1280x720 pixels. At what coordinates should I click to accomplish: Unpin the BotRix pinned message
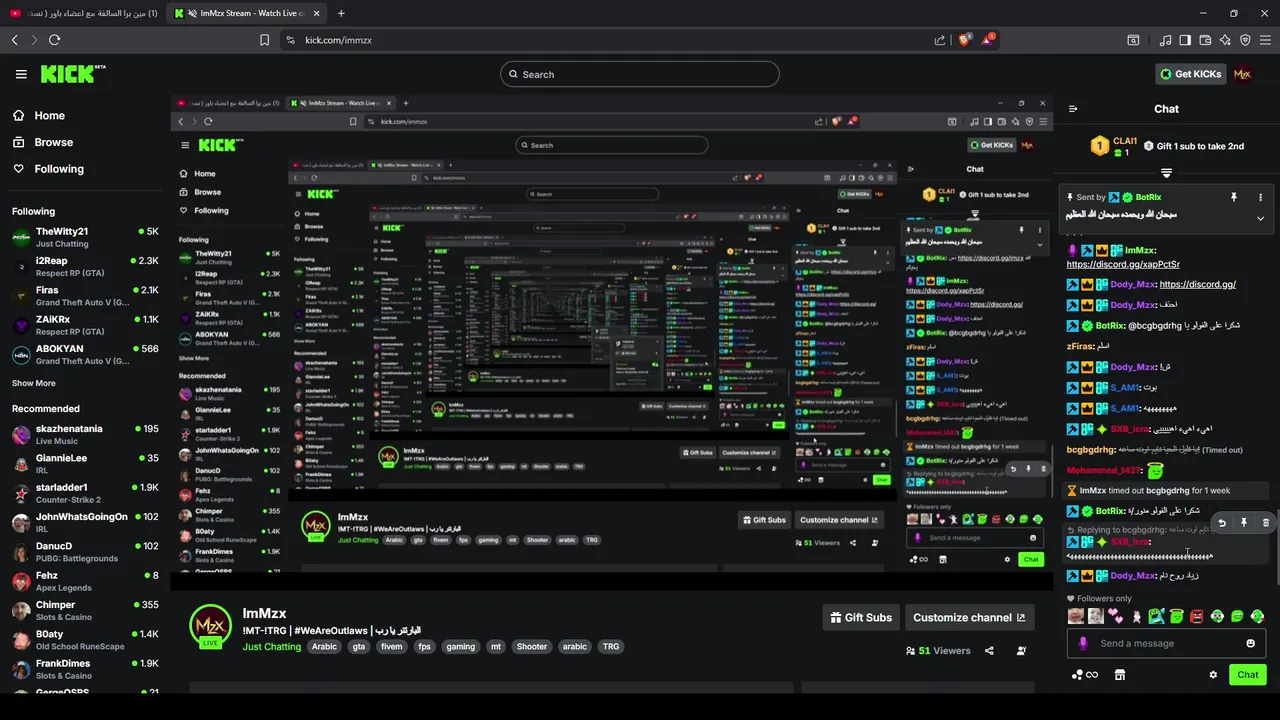1234,198
